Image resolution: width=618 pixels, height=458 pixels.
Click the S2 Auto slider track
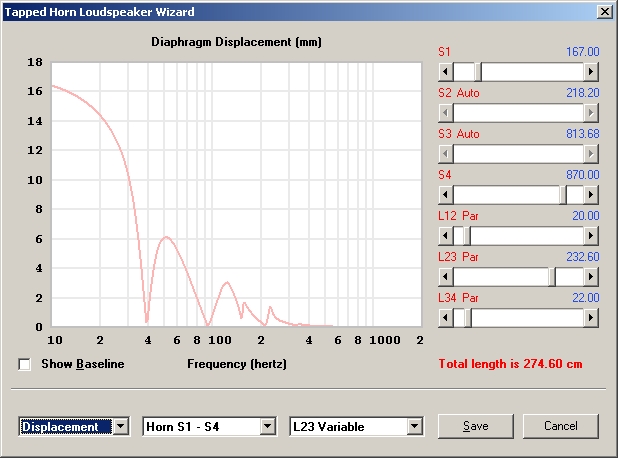tap(518, 113)
